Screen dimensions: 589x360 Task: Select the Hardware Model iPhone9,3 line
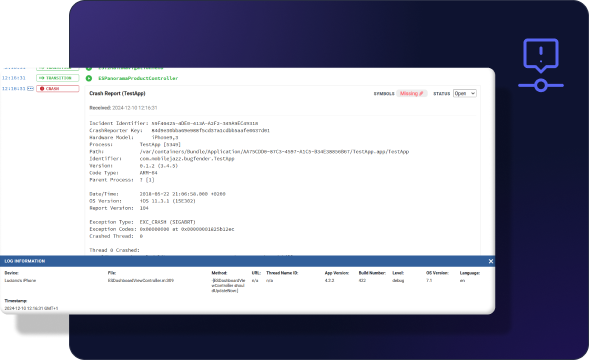click(134, 138)
